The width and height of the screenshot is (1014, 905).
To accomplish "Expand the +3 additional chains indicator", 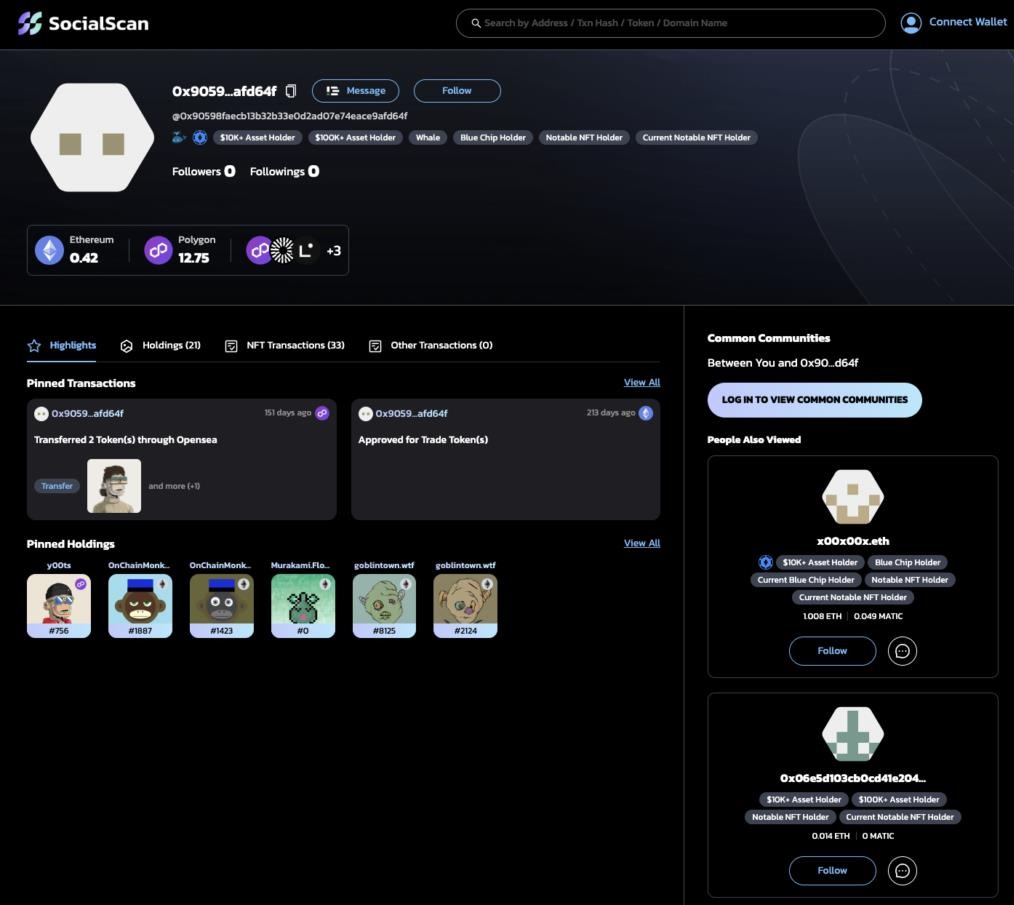I will (x=333, y=251).
